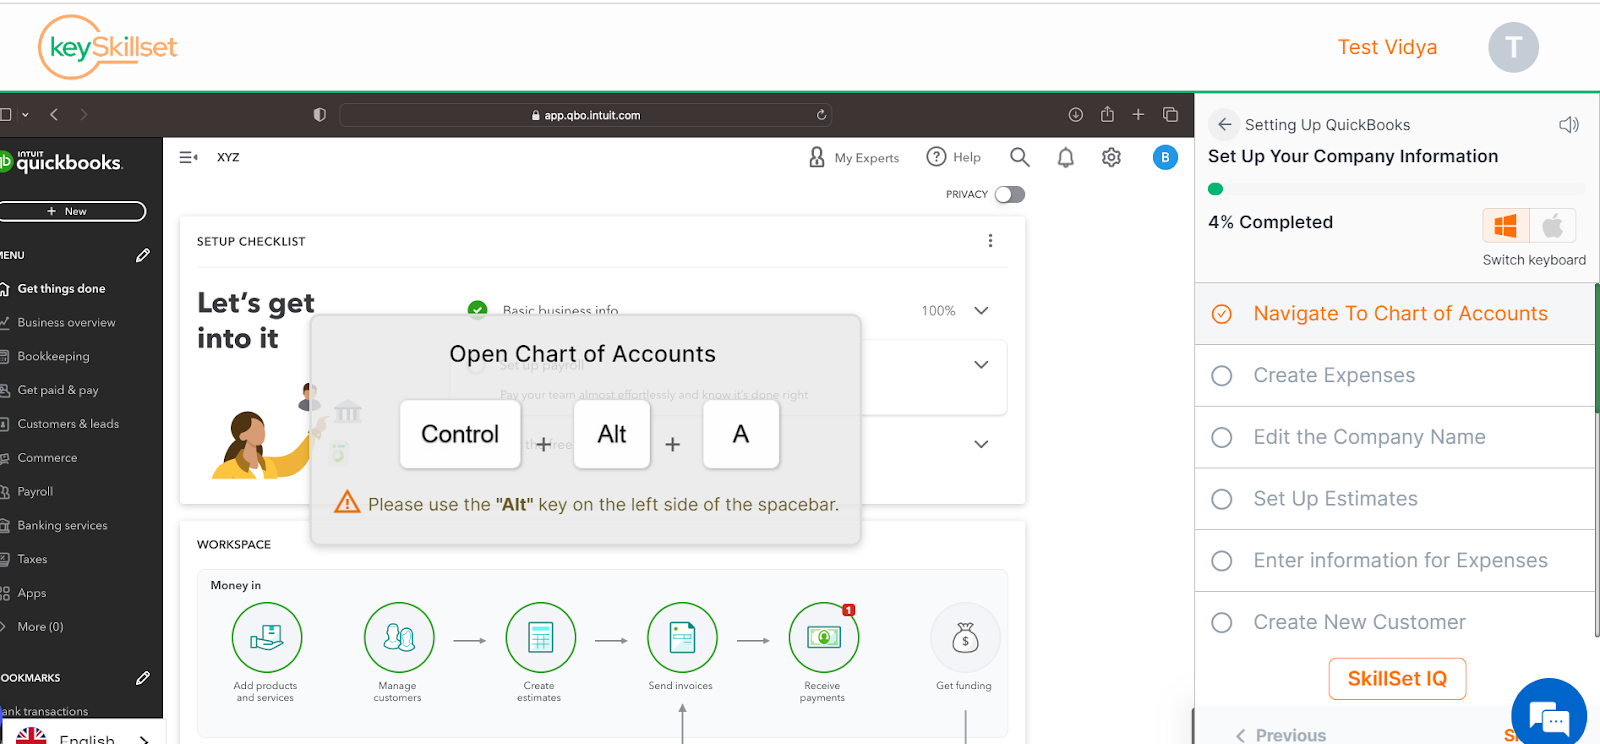Viewport: 1600px width, 744px height.
Task: Click the browser share icon
Action: coord(1107,114)
